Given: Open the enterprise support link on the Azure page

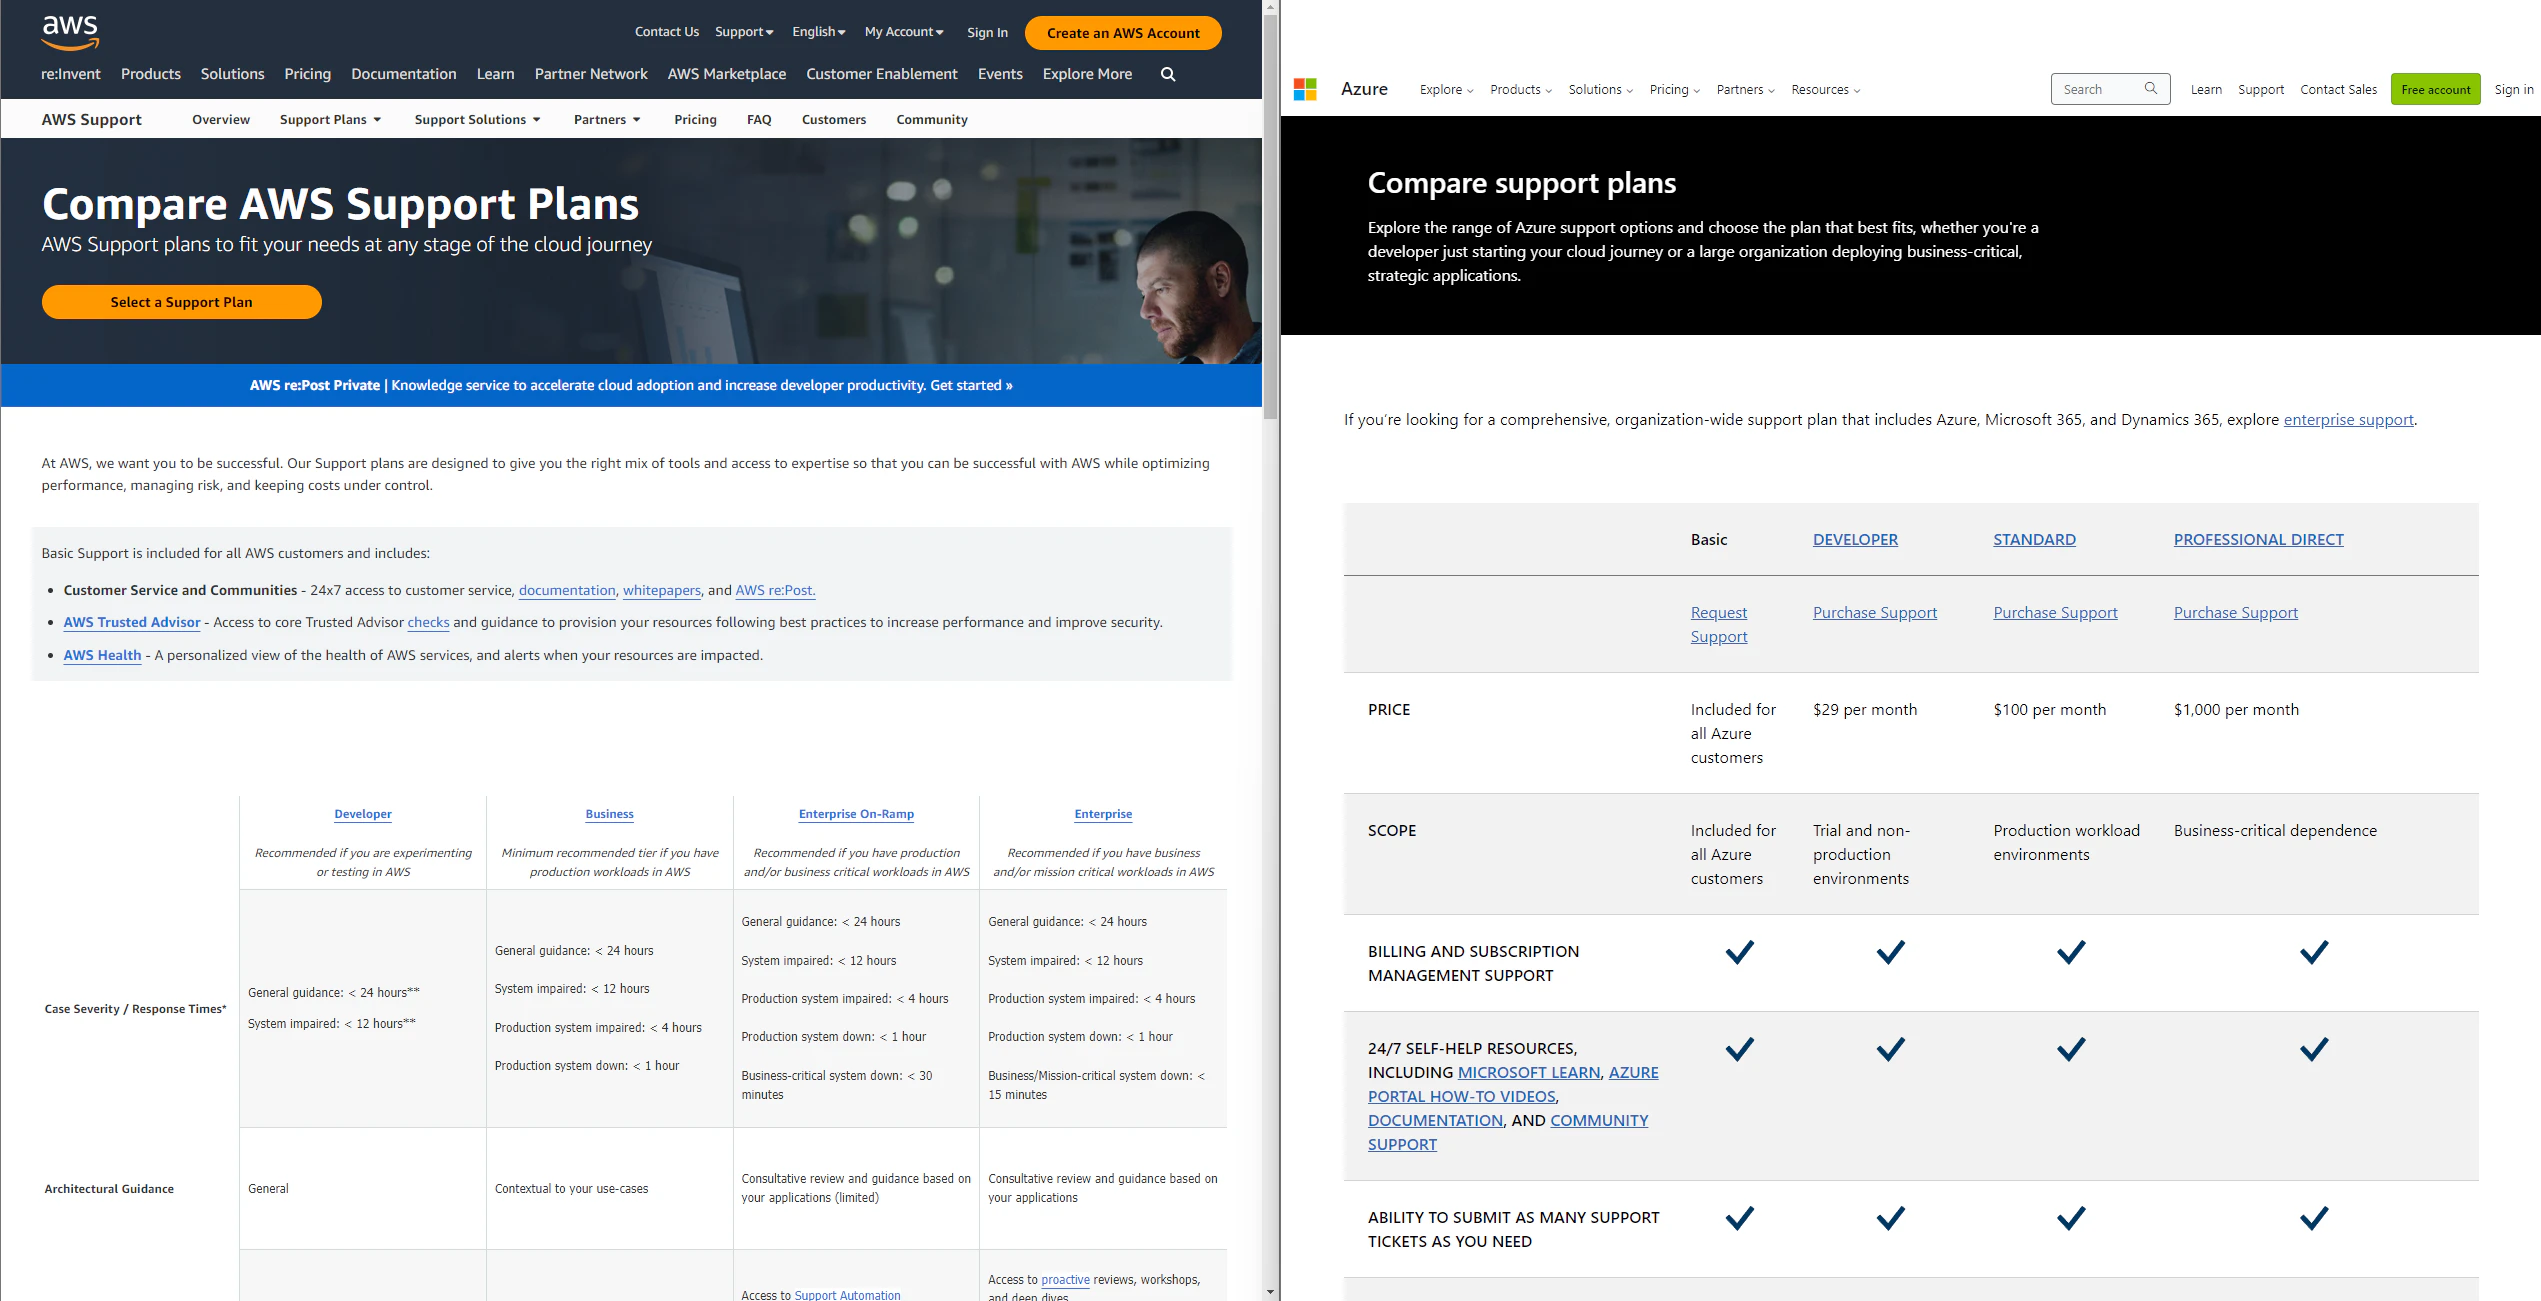Looking at the screenshot, I should click(x=2348, y=419).
